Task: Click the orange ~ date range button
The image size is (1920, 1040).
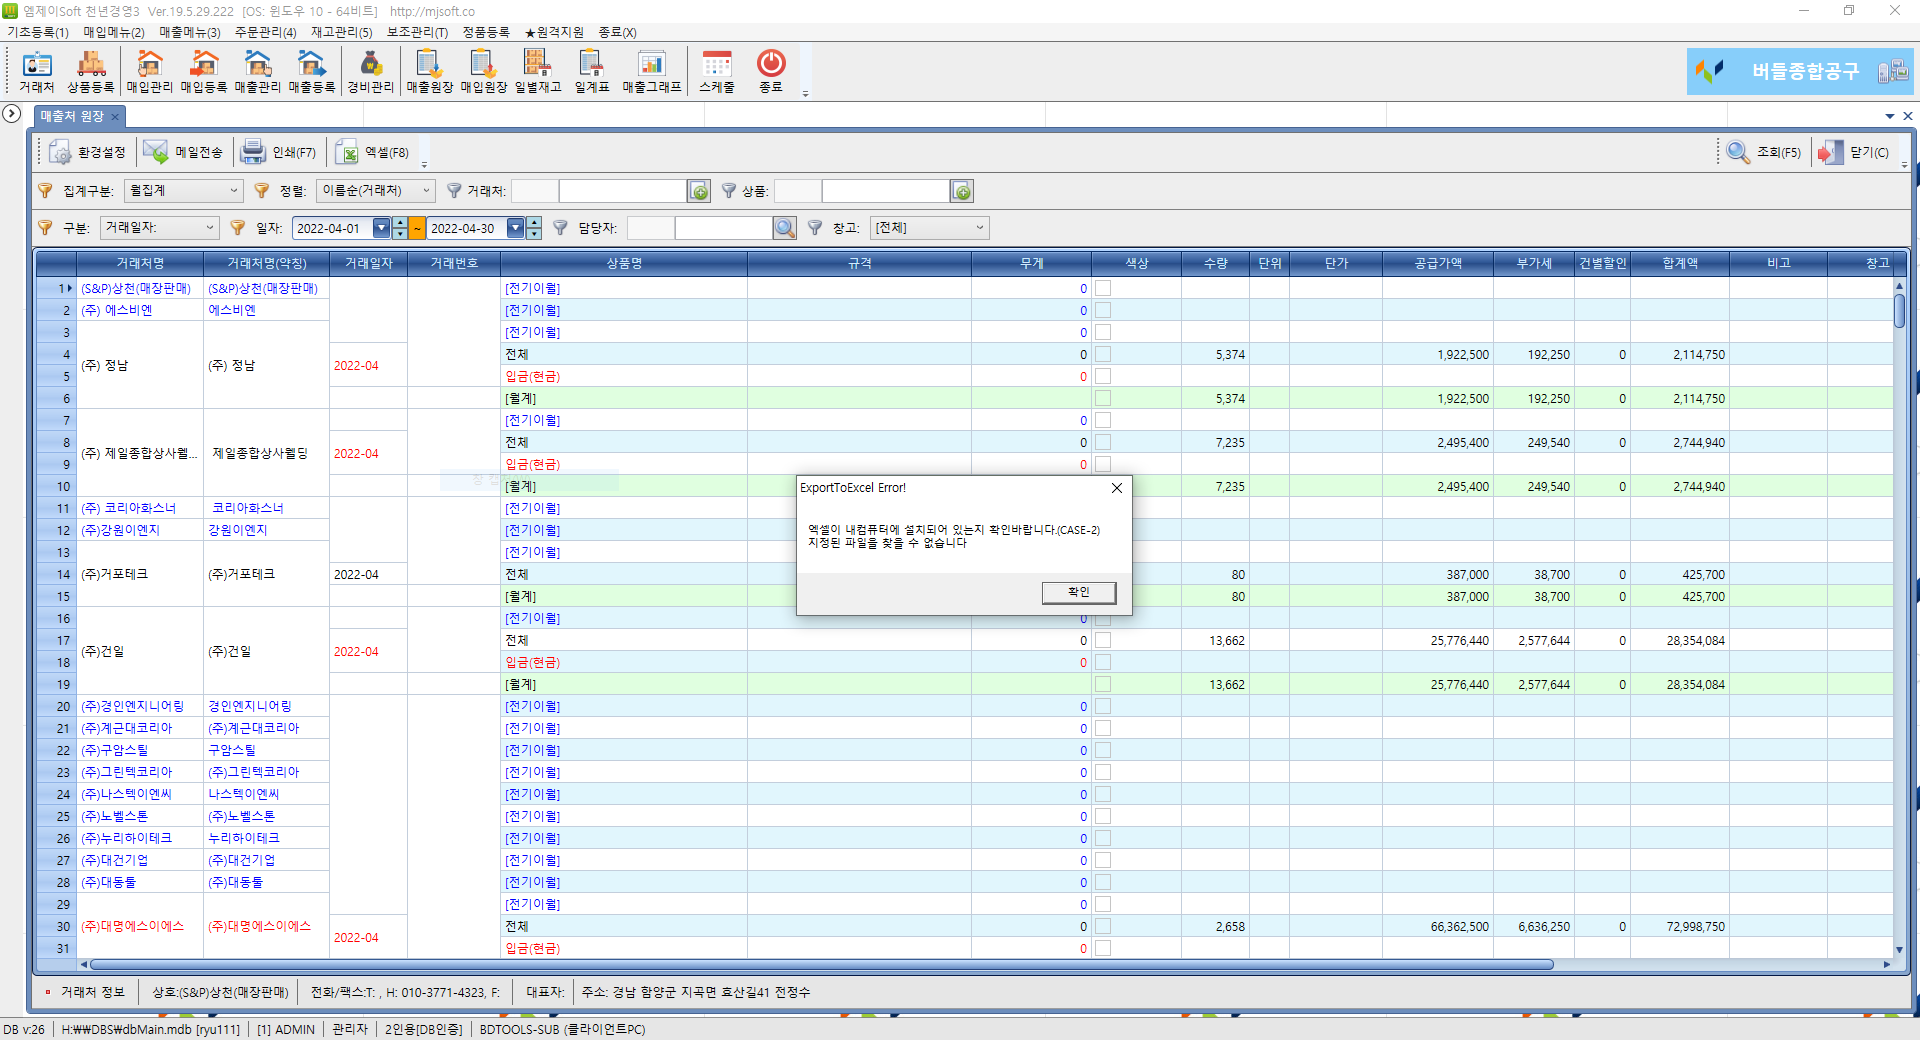Action: point(417,228)
